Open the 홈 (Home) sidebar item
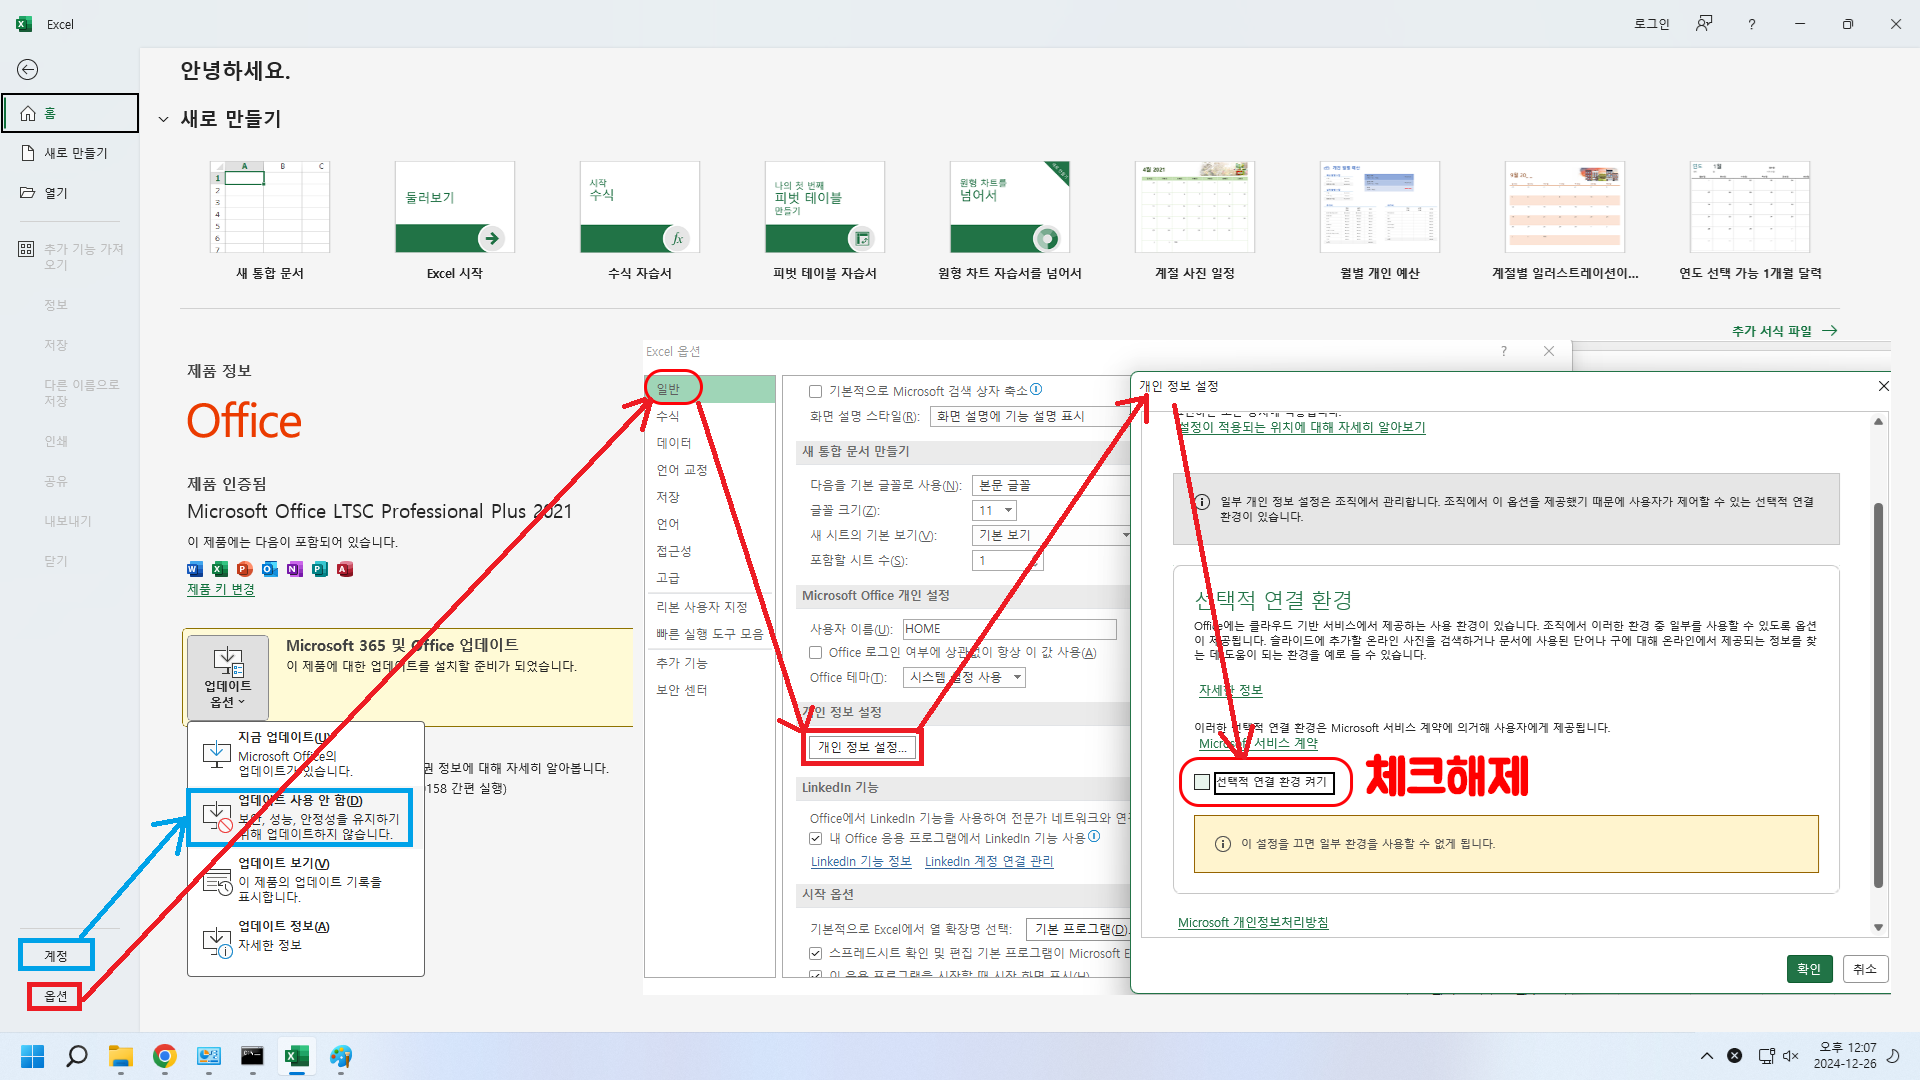Viewport: 1920px width, 1080px height. tap(70, 113)
